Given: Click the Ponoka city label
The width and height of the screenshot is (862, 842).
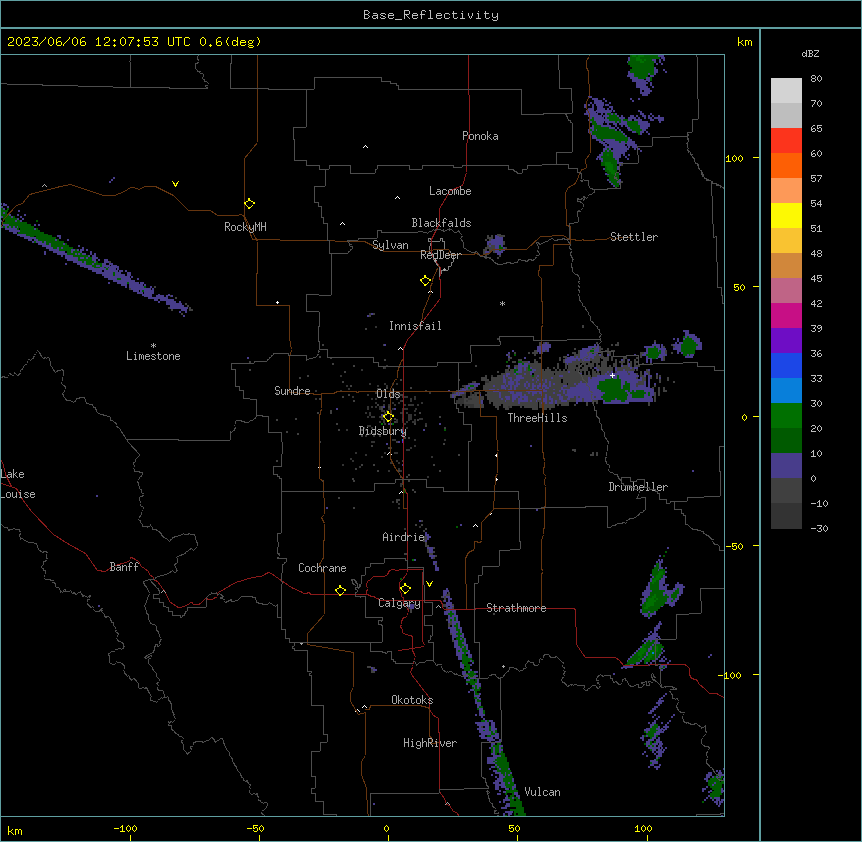Looking at the screenshot, I should click(480, 136).
